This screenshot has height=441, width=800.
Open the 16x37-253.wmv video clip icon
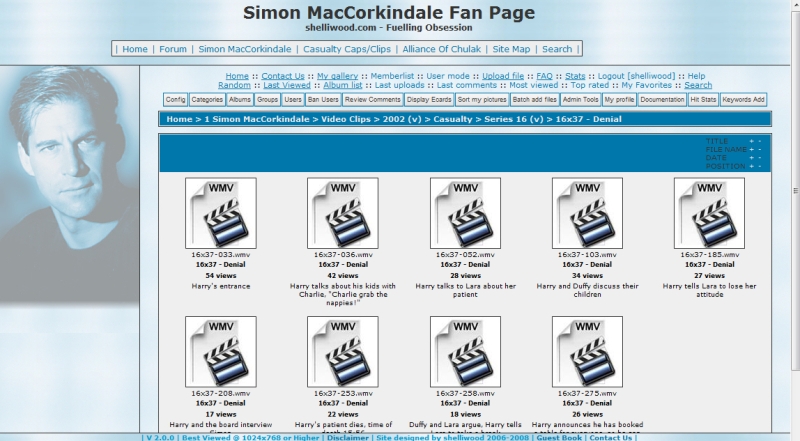pos(335,351)
